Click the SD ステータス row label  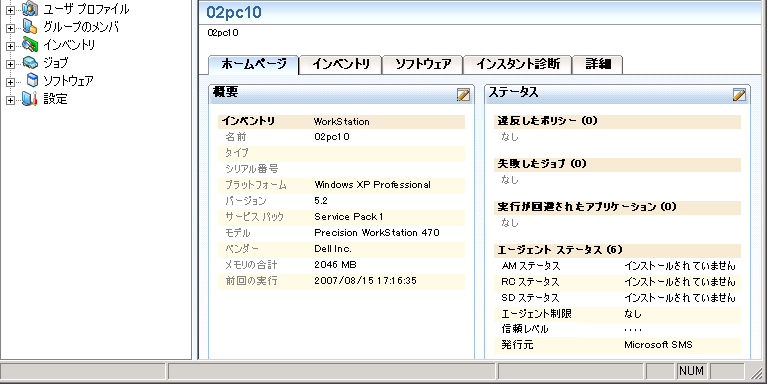click(x=530, y=298)
